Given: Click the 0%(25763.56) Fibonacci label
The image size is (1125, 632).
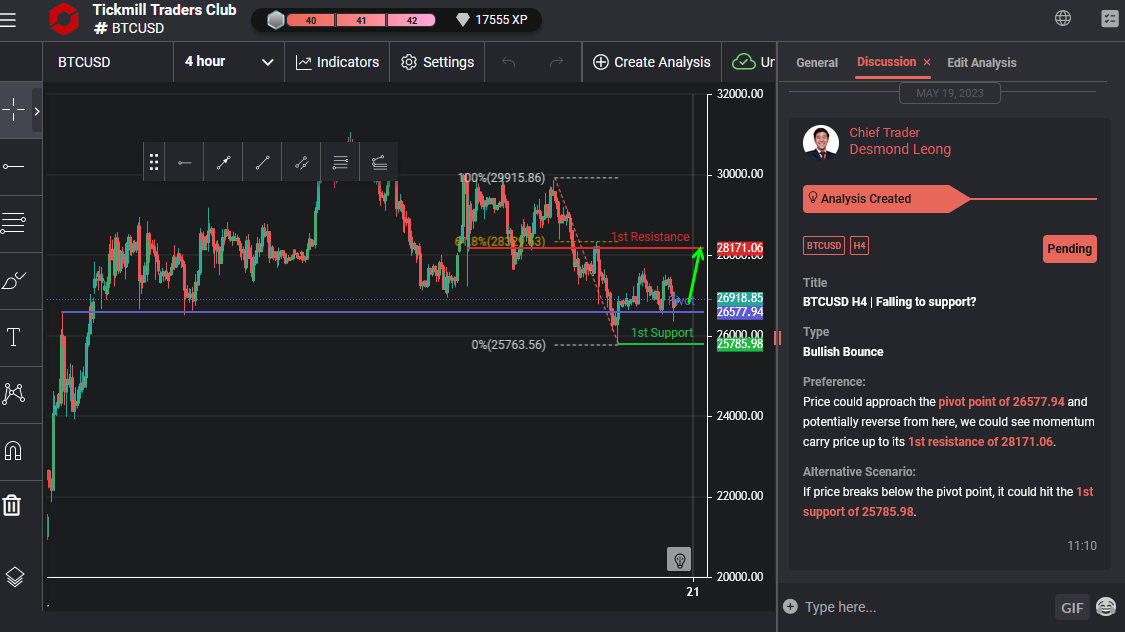Looking at the screenshot, I should coord(508,345).
